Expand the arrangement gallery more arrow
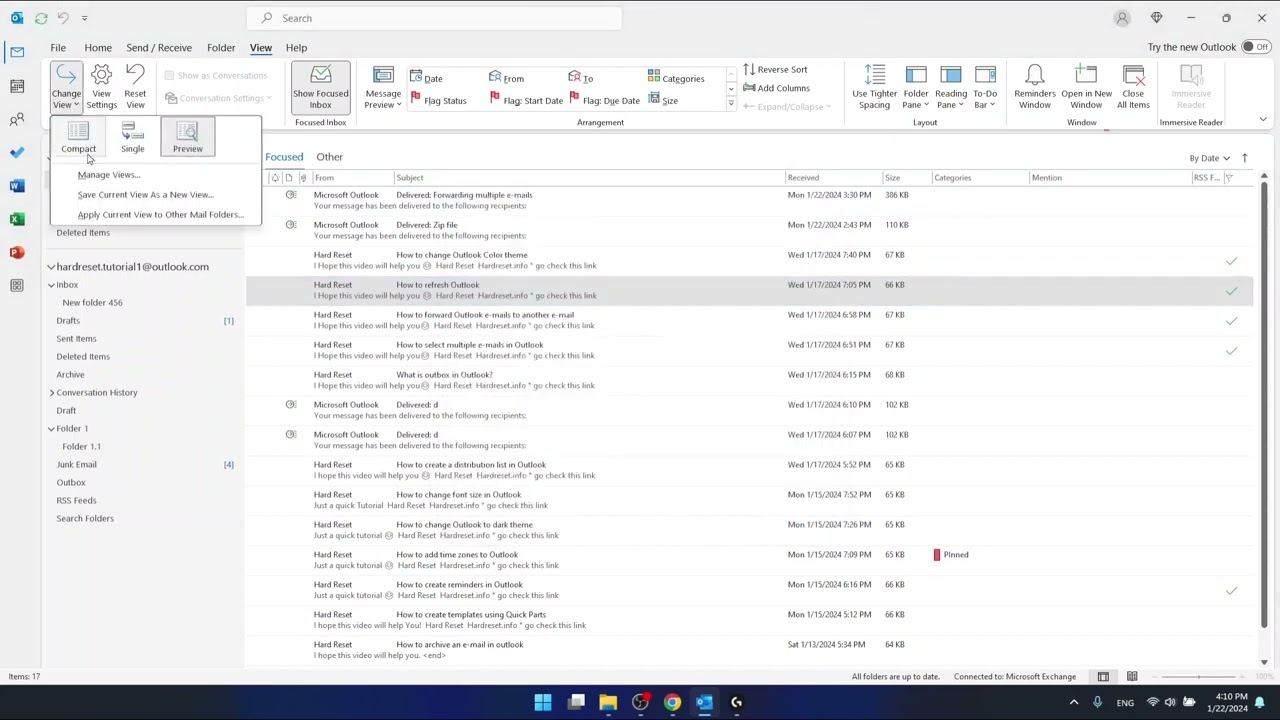Screen dimensions: 1280x720 pyautogui.click(x=731, y=104)
